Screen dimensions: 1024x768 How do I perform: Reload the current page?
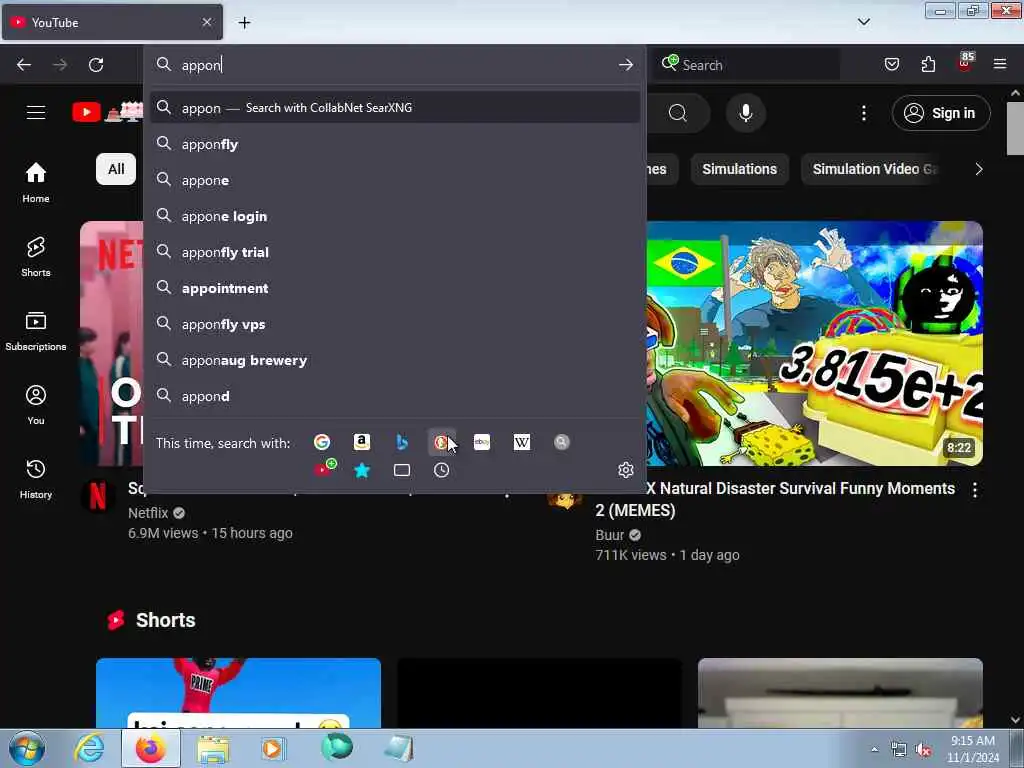click(96, 65)
